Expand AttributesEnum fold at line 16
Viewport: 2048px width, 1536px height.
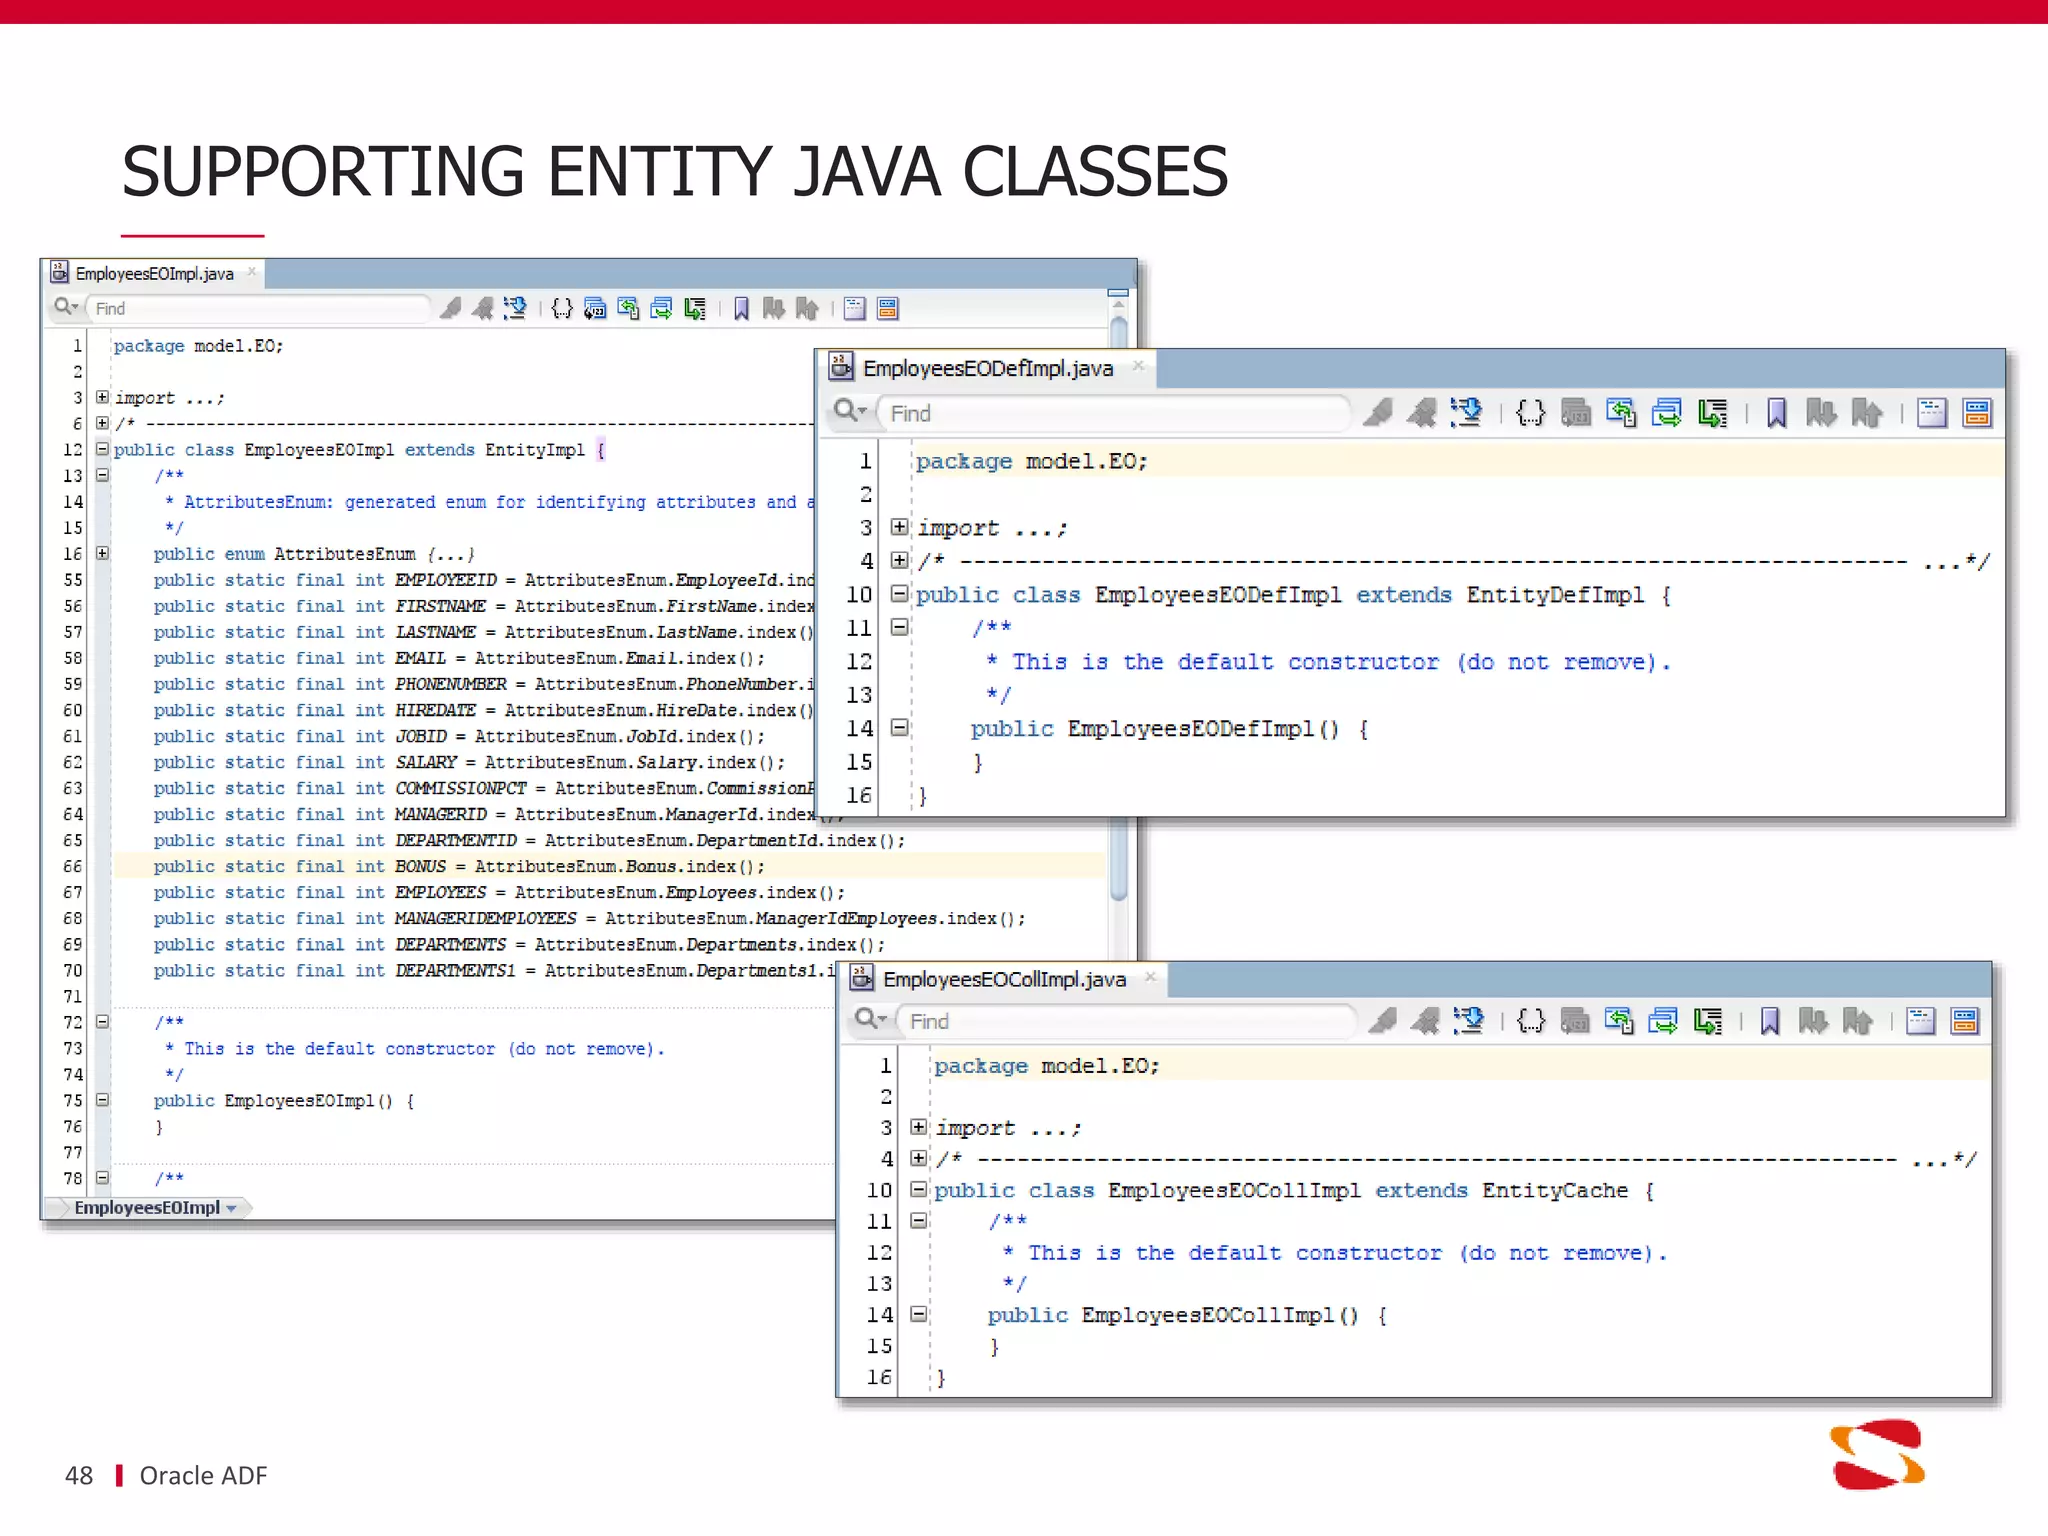click(x=102, y=553)
